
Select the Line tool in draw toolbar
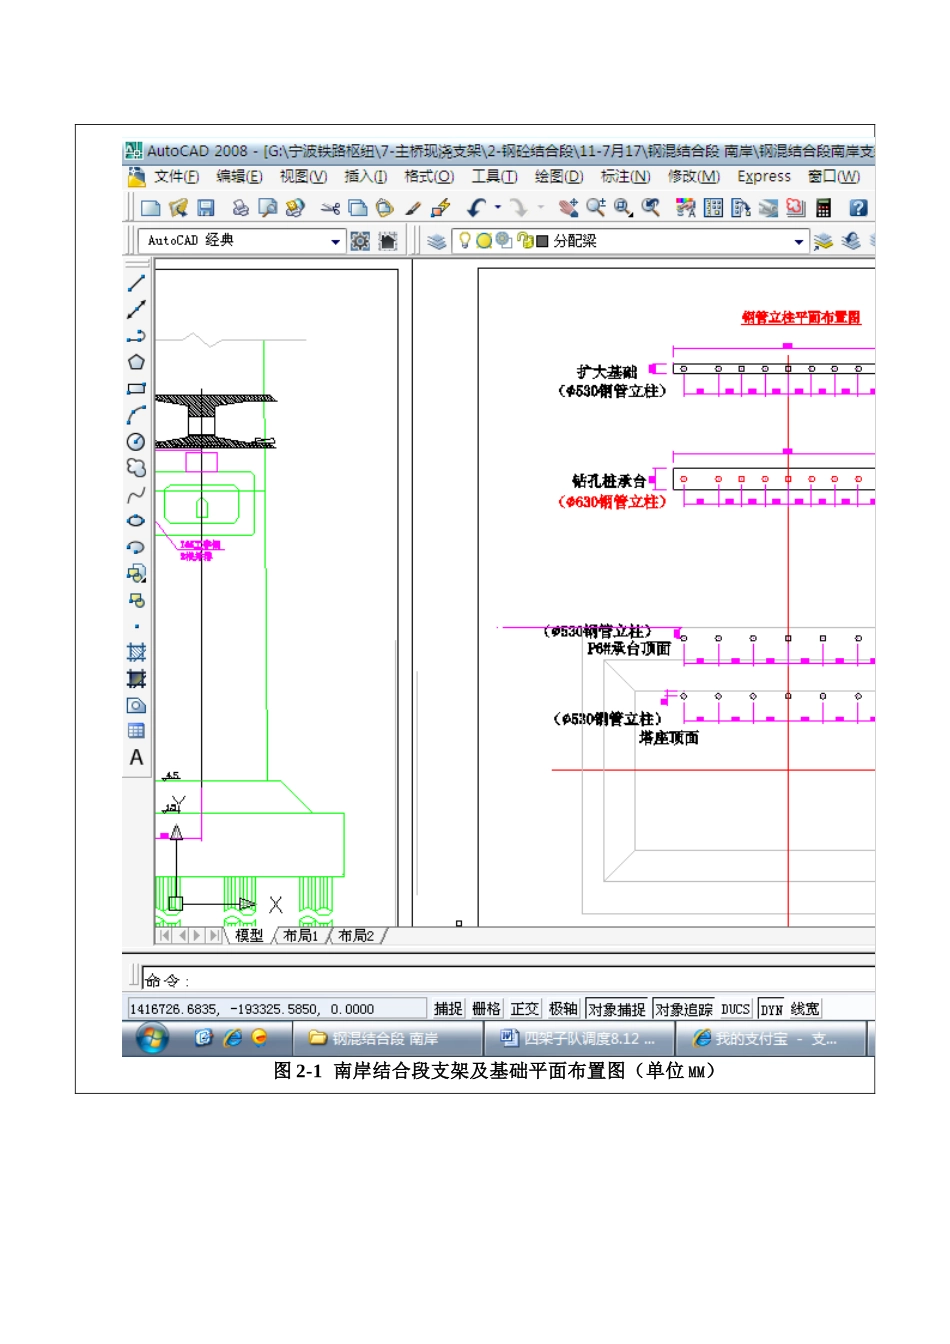137,284
